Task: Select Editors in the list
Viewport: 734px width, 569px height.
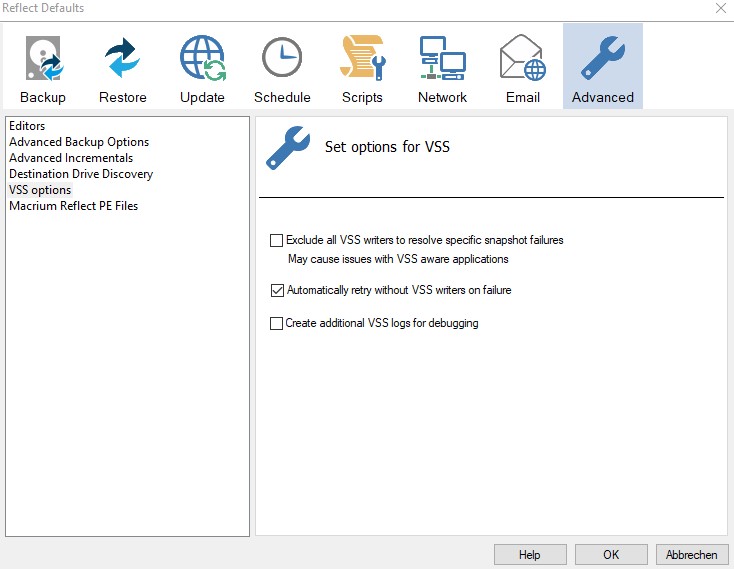Action: 27,126
